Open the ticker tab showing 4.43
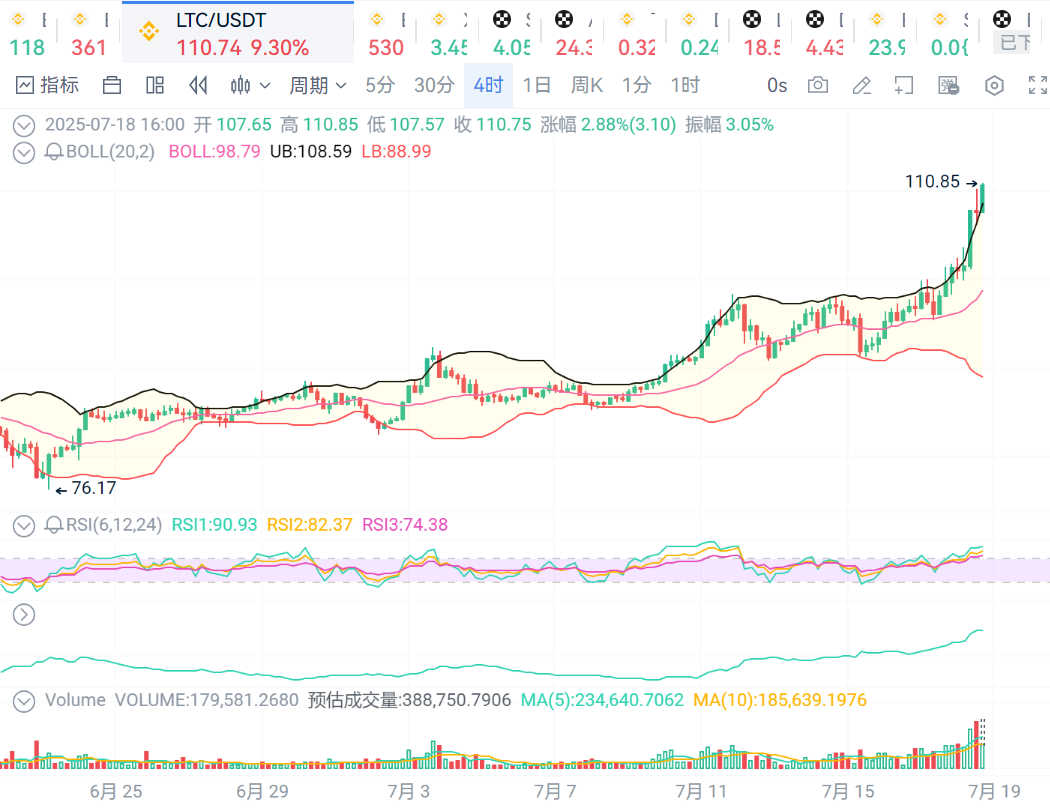1050x810 pixels. point(824,33)
